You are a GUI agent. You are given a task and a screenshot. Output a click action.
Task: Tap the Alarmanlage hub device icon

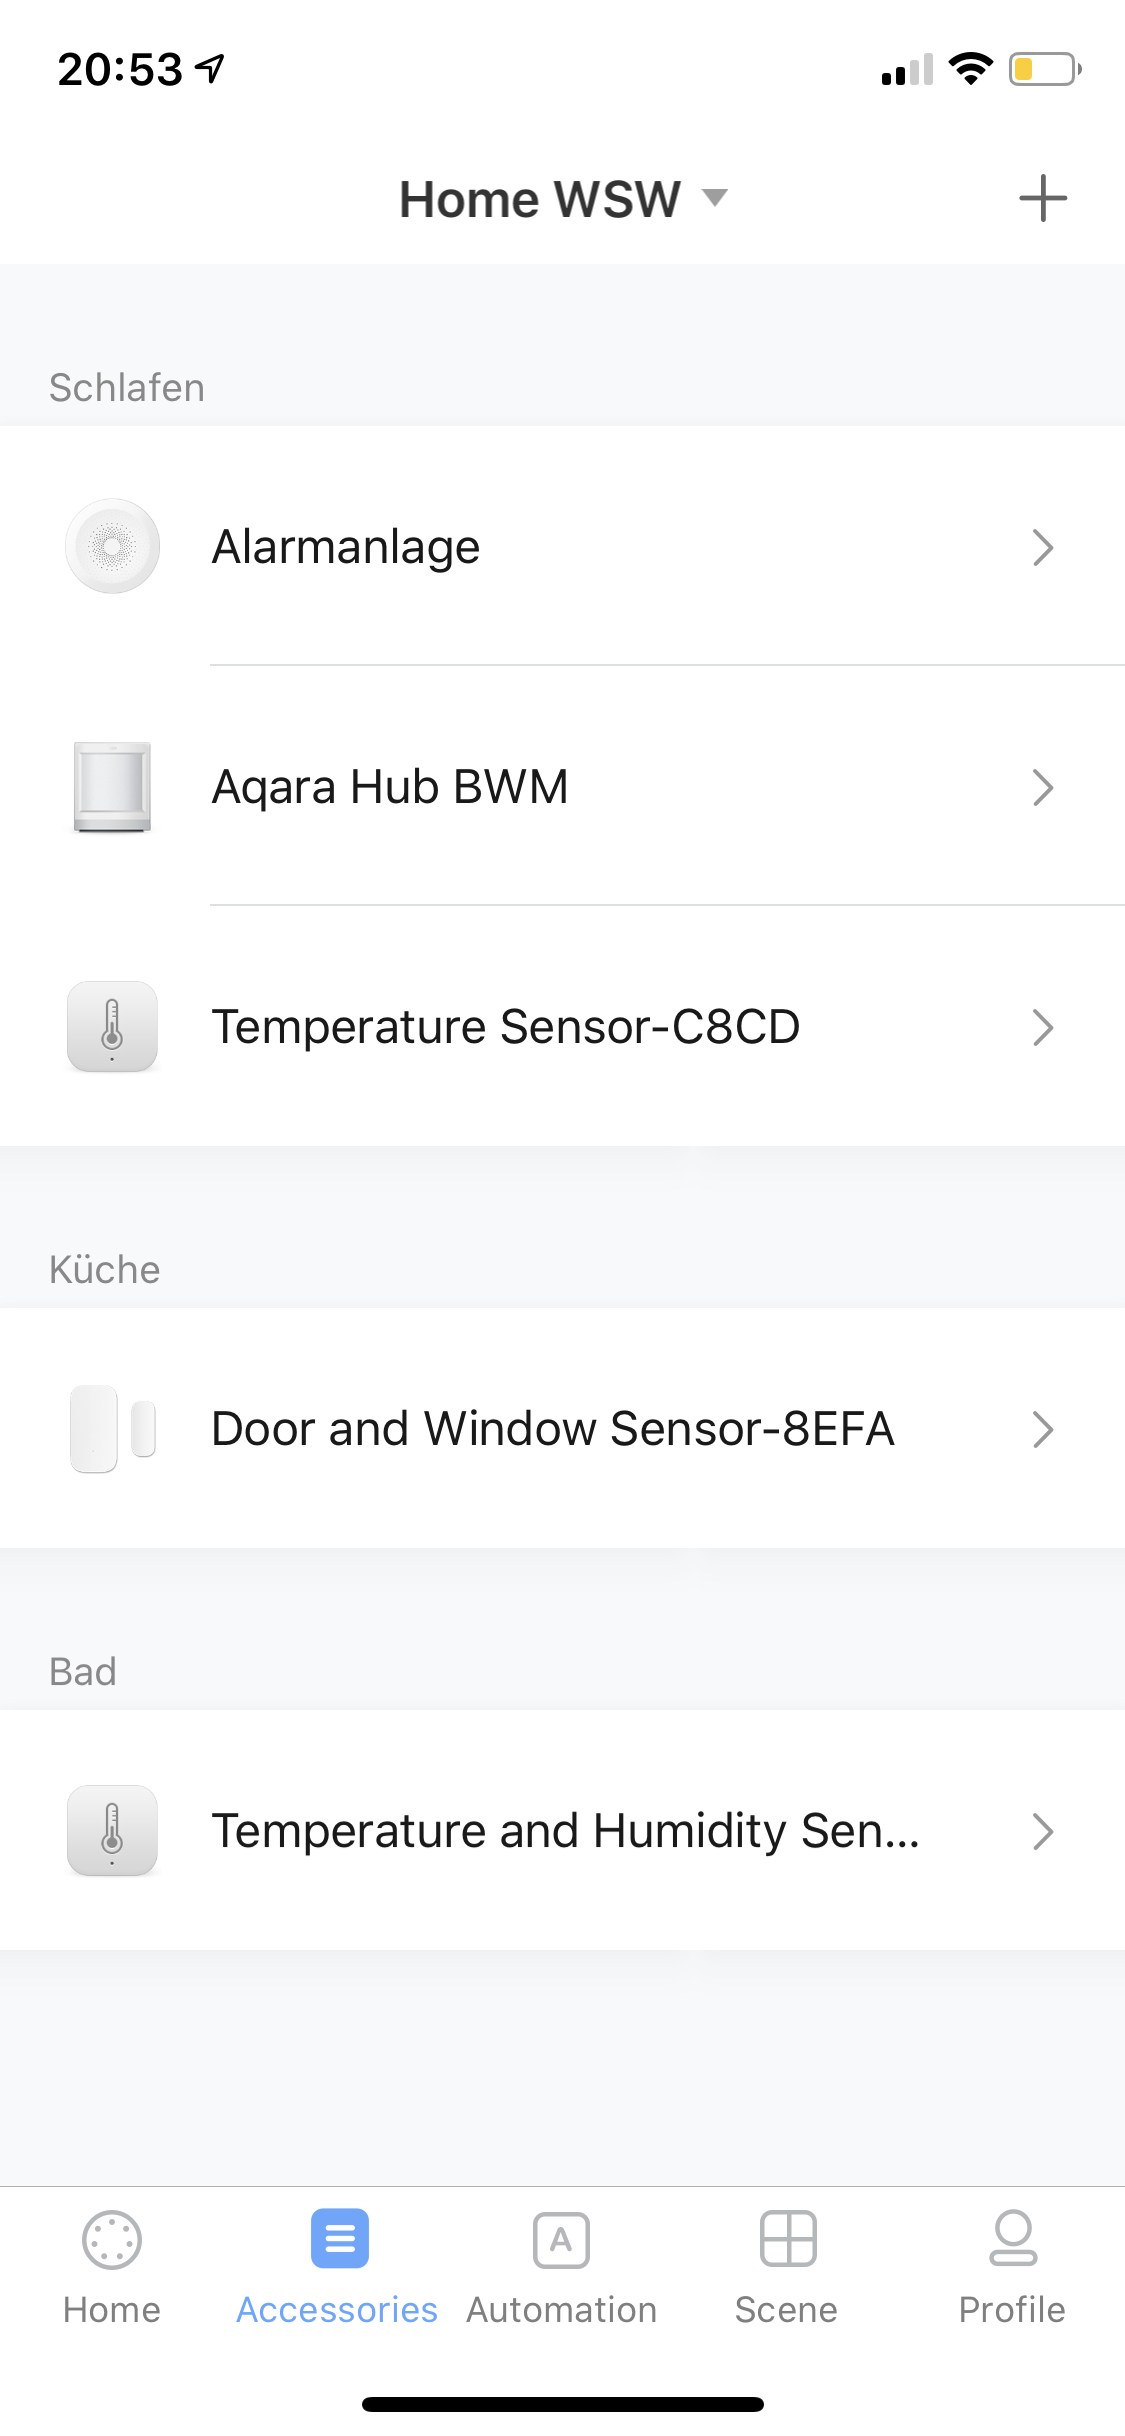pyautogui.click(x=112, y=546)
